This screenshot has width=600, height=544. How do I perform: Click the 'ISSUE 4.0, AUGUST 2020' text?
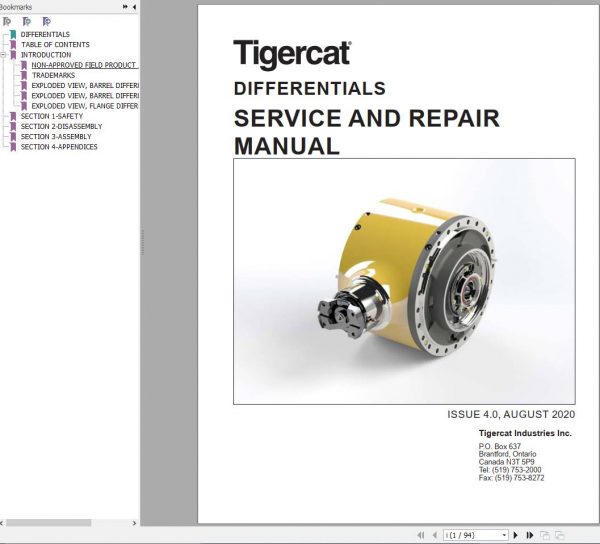tap(511, 414)
